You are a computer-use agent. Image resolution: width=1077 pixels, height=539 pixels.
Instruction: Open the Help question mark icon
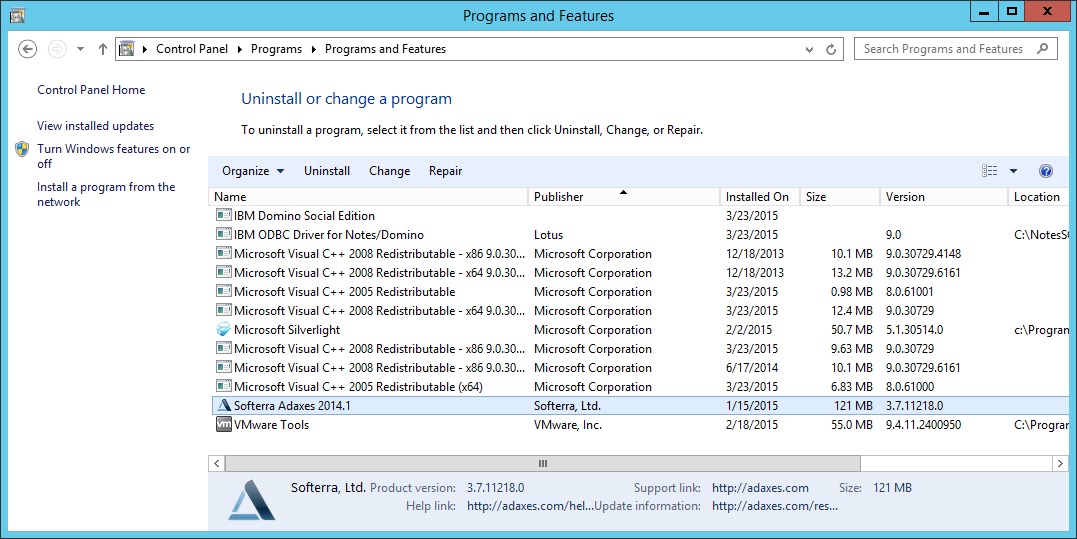point(1045,171)
